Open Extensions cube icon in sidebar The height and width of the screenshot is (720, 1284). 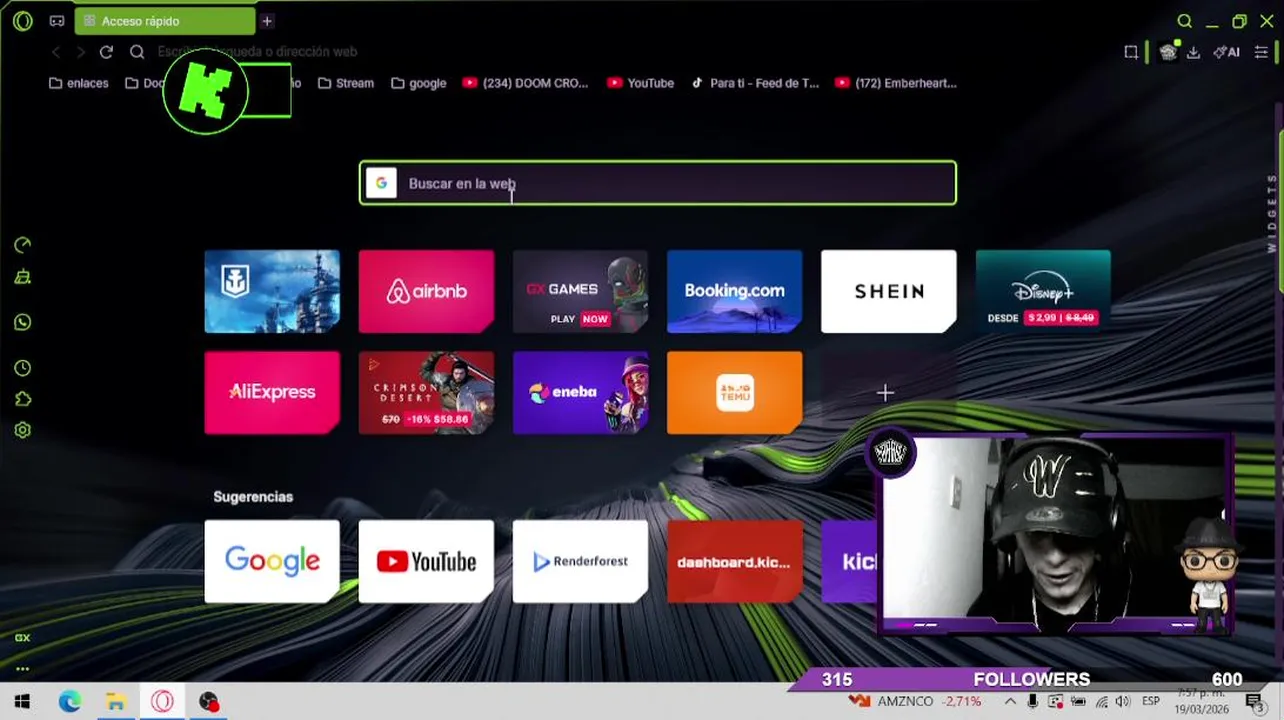point(22,399)
